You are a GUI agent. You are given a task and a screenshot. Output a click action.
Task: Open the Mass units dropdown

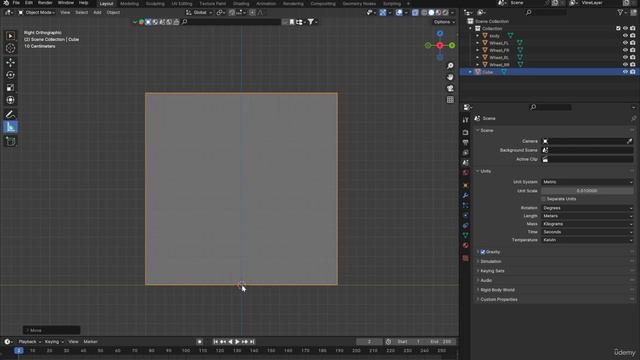click(x=587, y=224)
